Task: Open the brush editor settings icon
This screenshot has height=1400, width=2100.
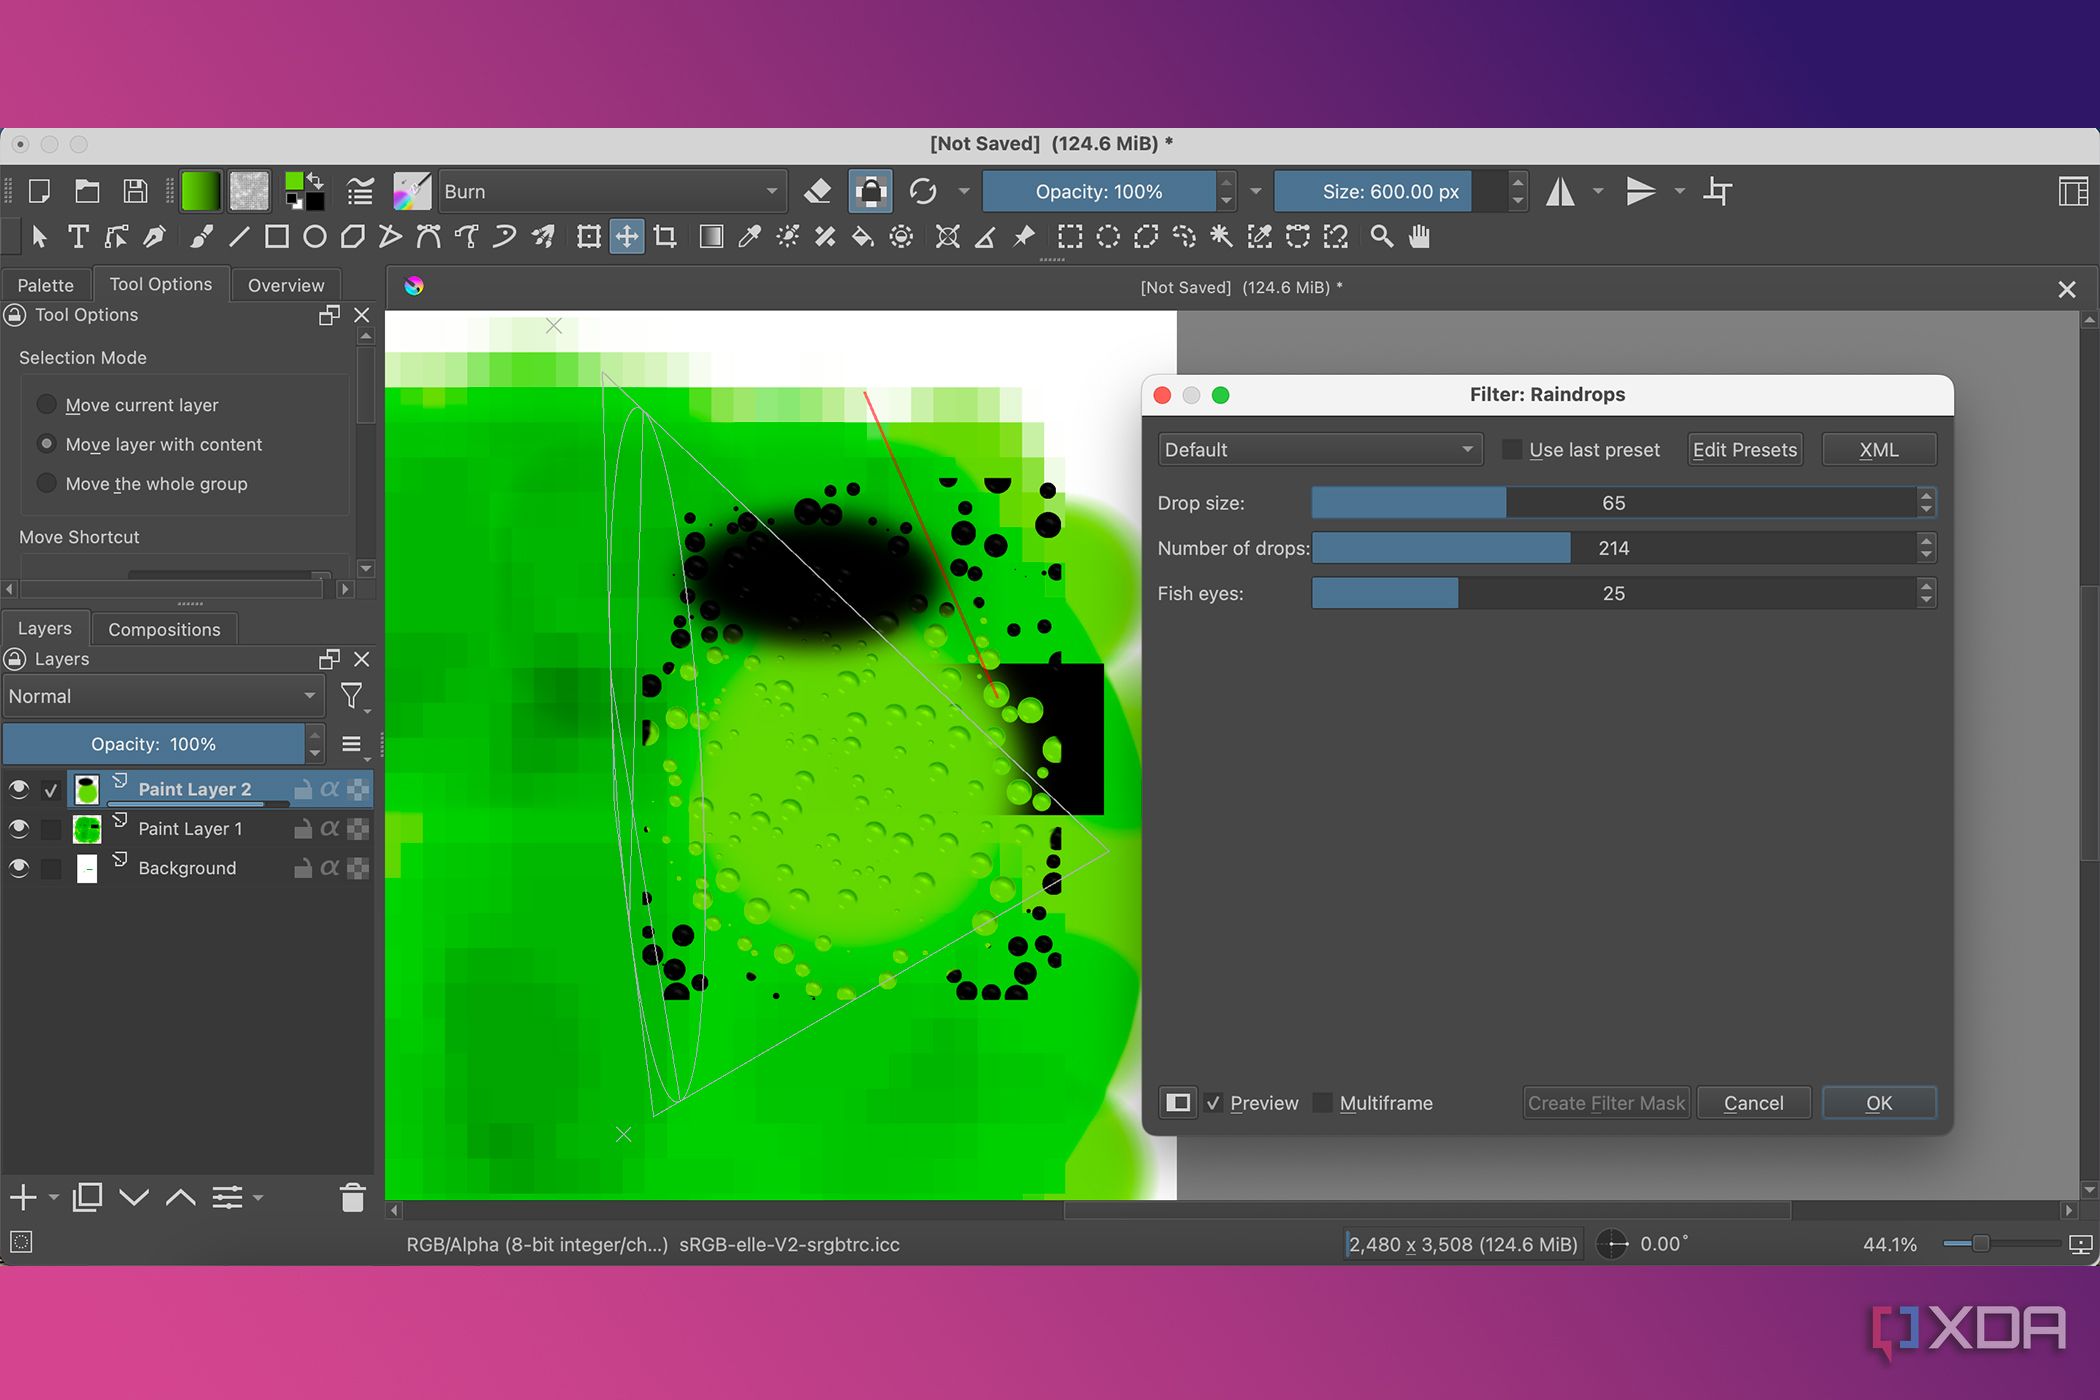Action: (x=360, y=191)
